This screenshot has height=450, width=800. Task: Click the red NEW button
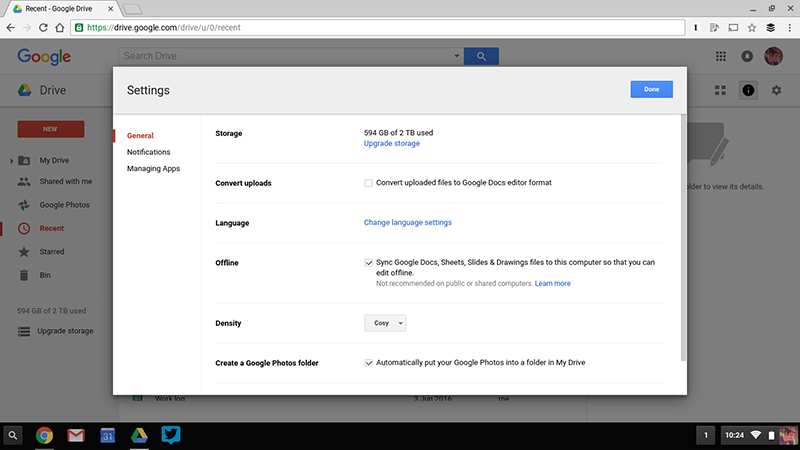pyautogui.click(x=51, y=129)
